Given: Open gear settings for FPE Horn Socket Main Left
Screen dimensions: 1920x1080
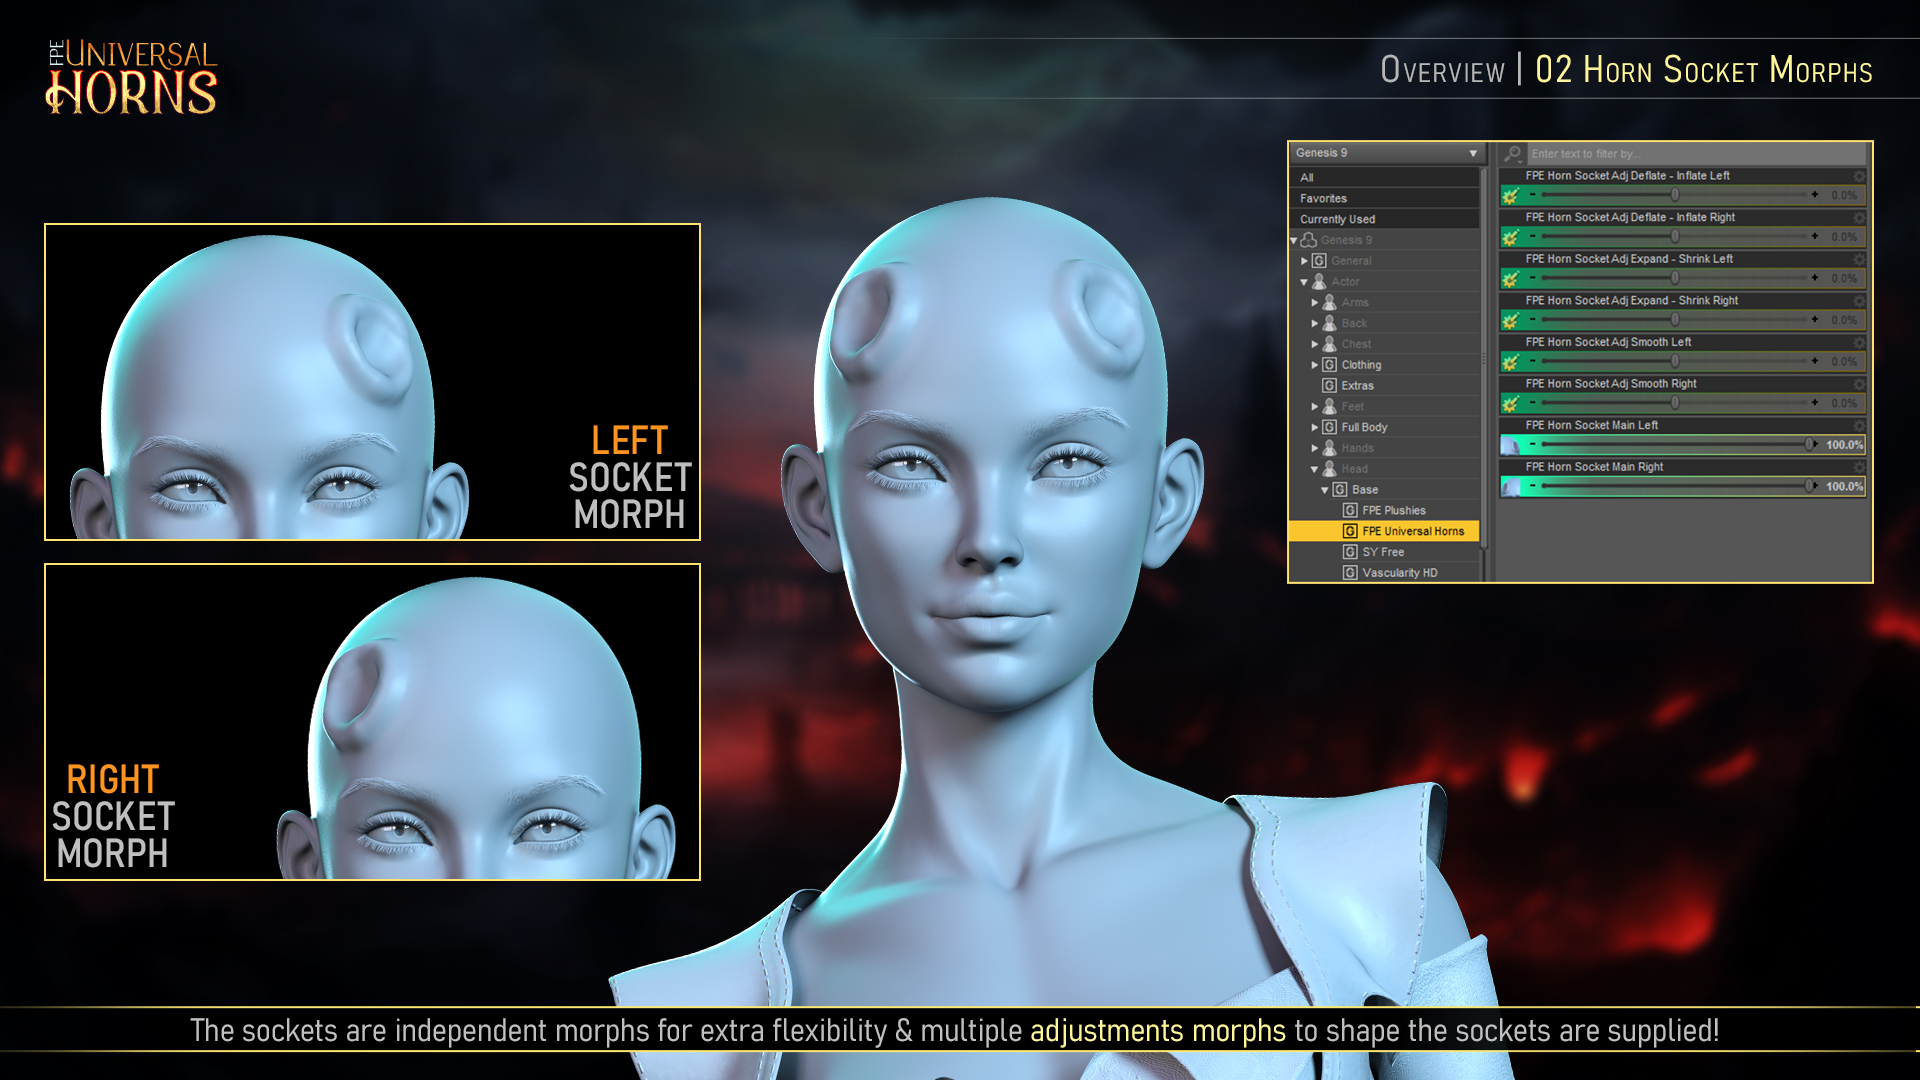Looking at the screenshot, I should pos(1857,425).
